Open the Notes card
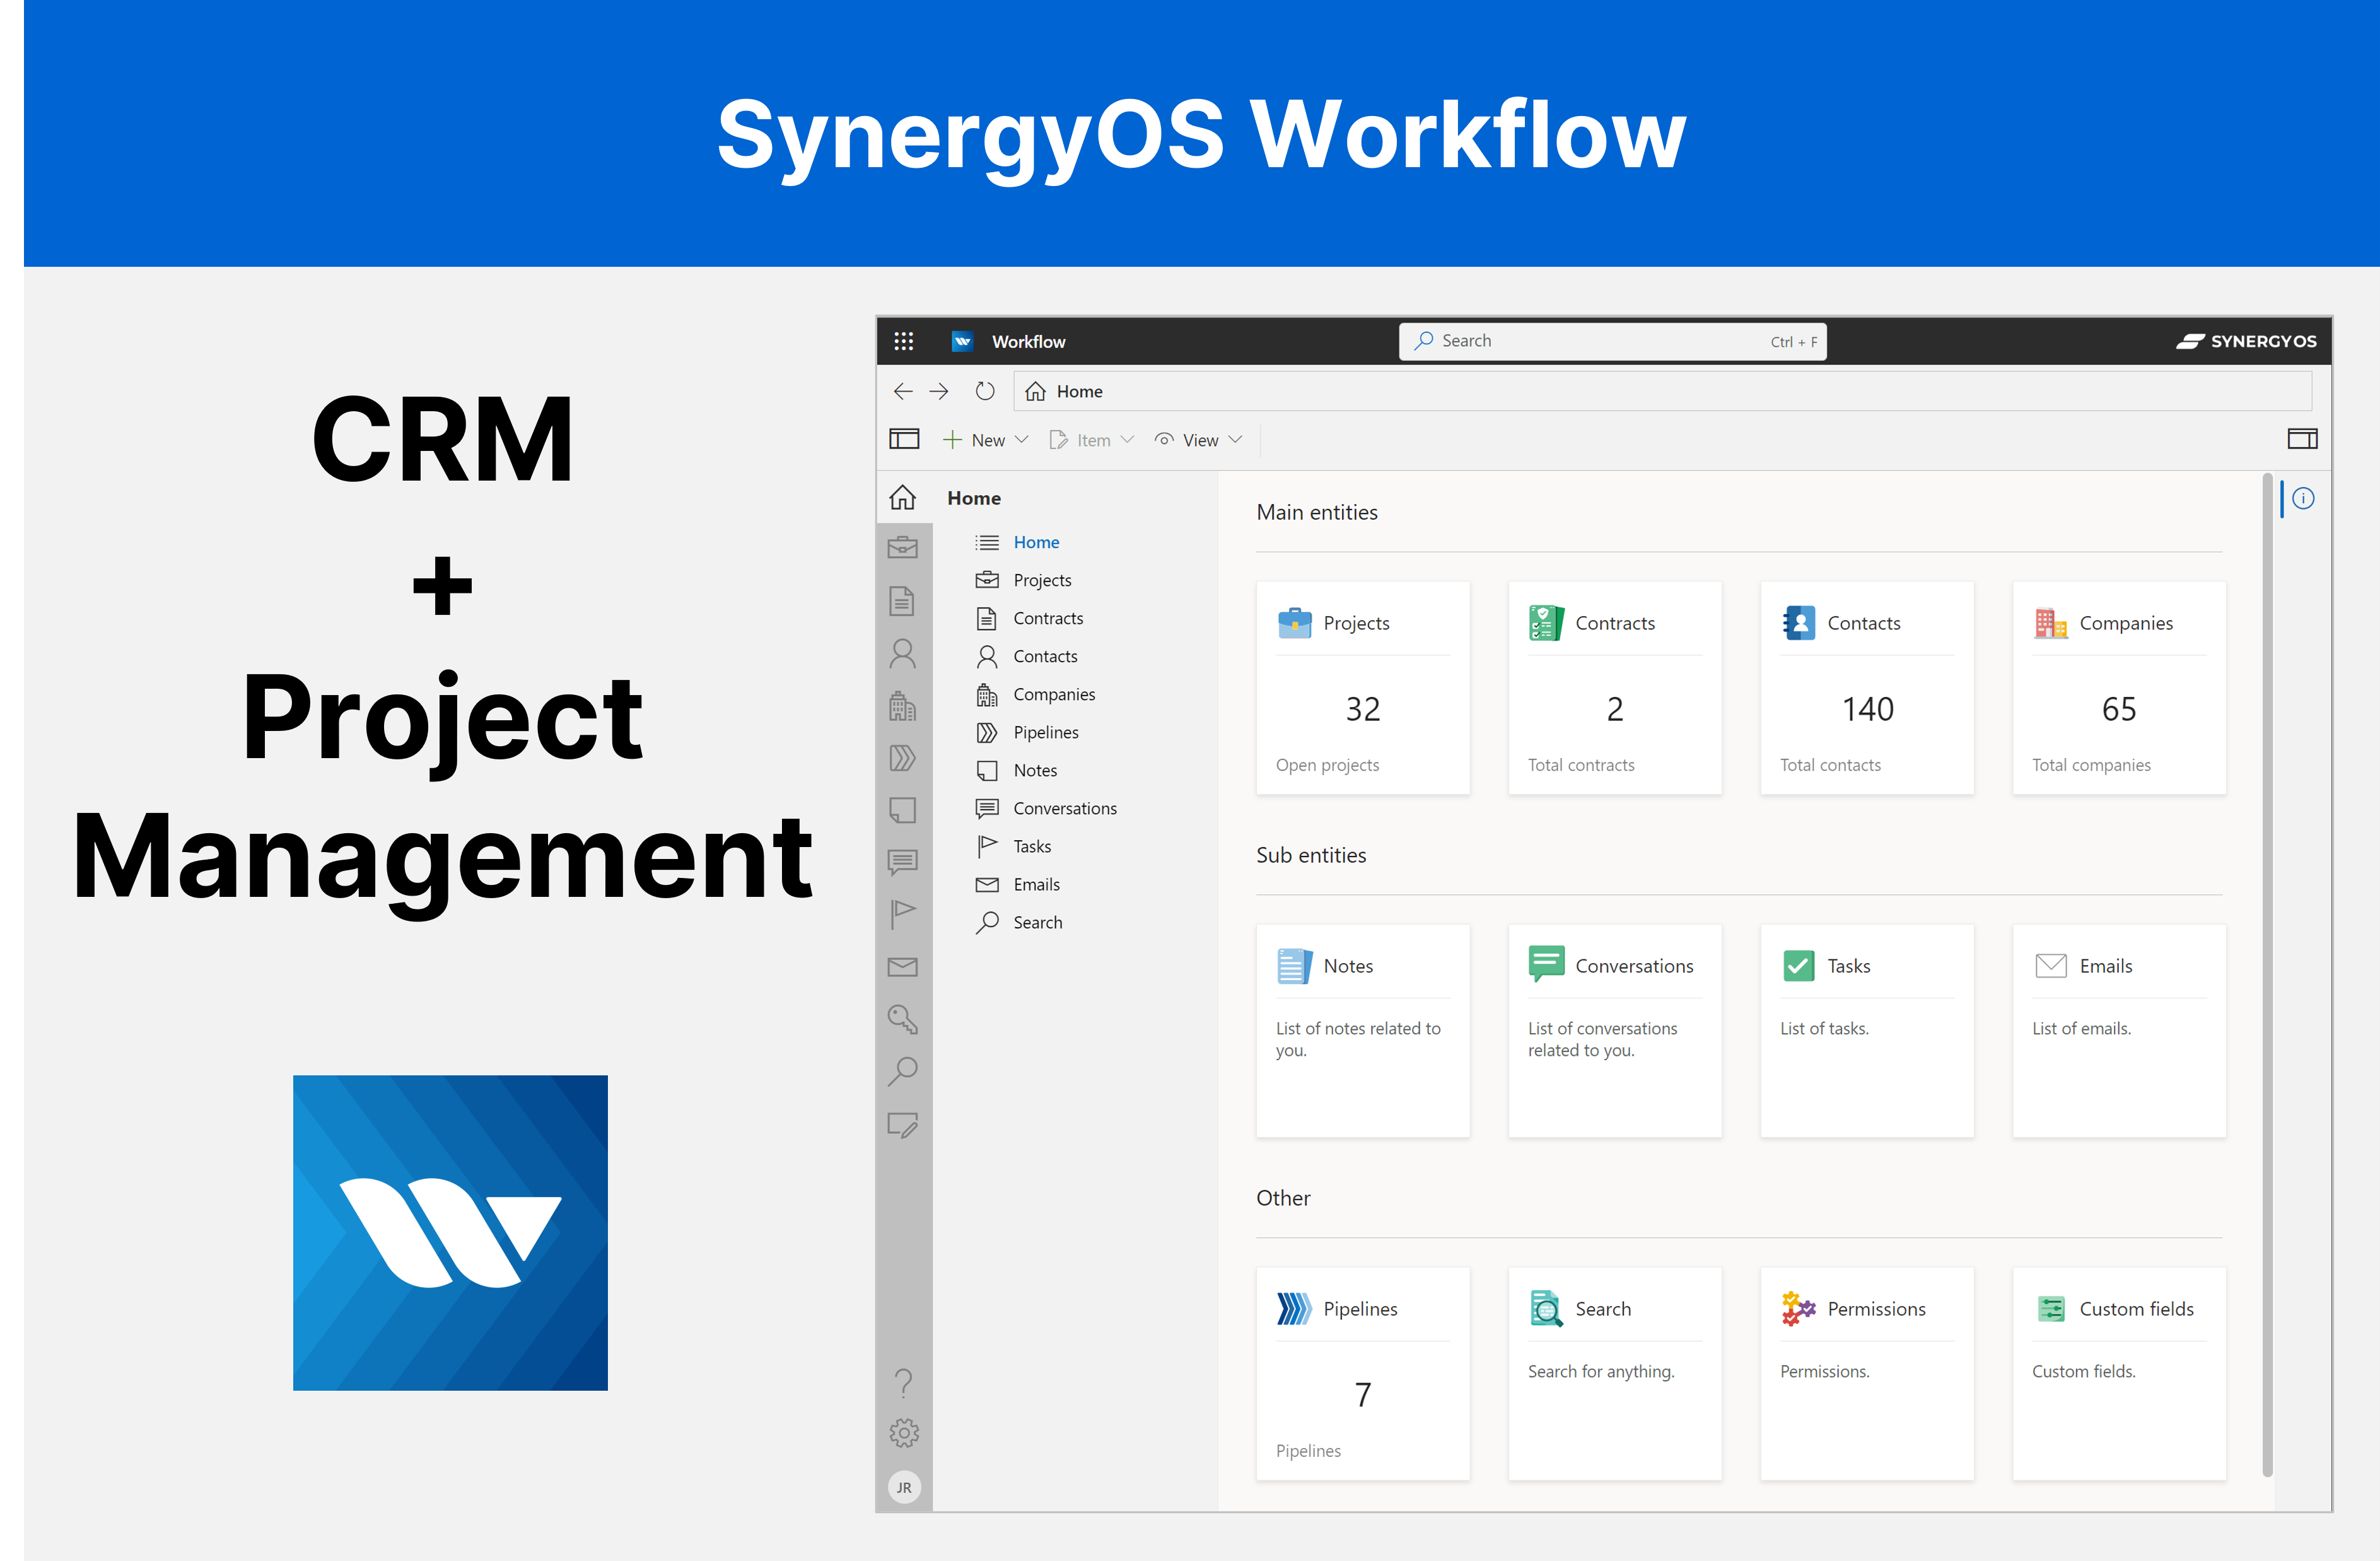 (x=1363, y=1031)
